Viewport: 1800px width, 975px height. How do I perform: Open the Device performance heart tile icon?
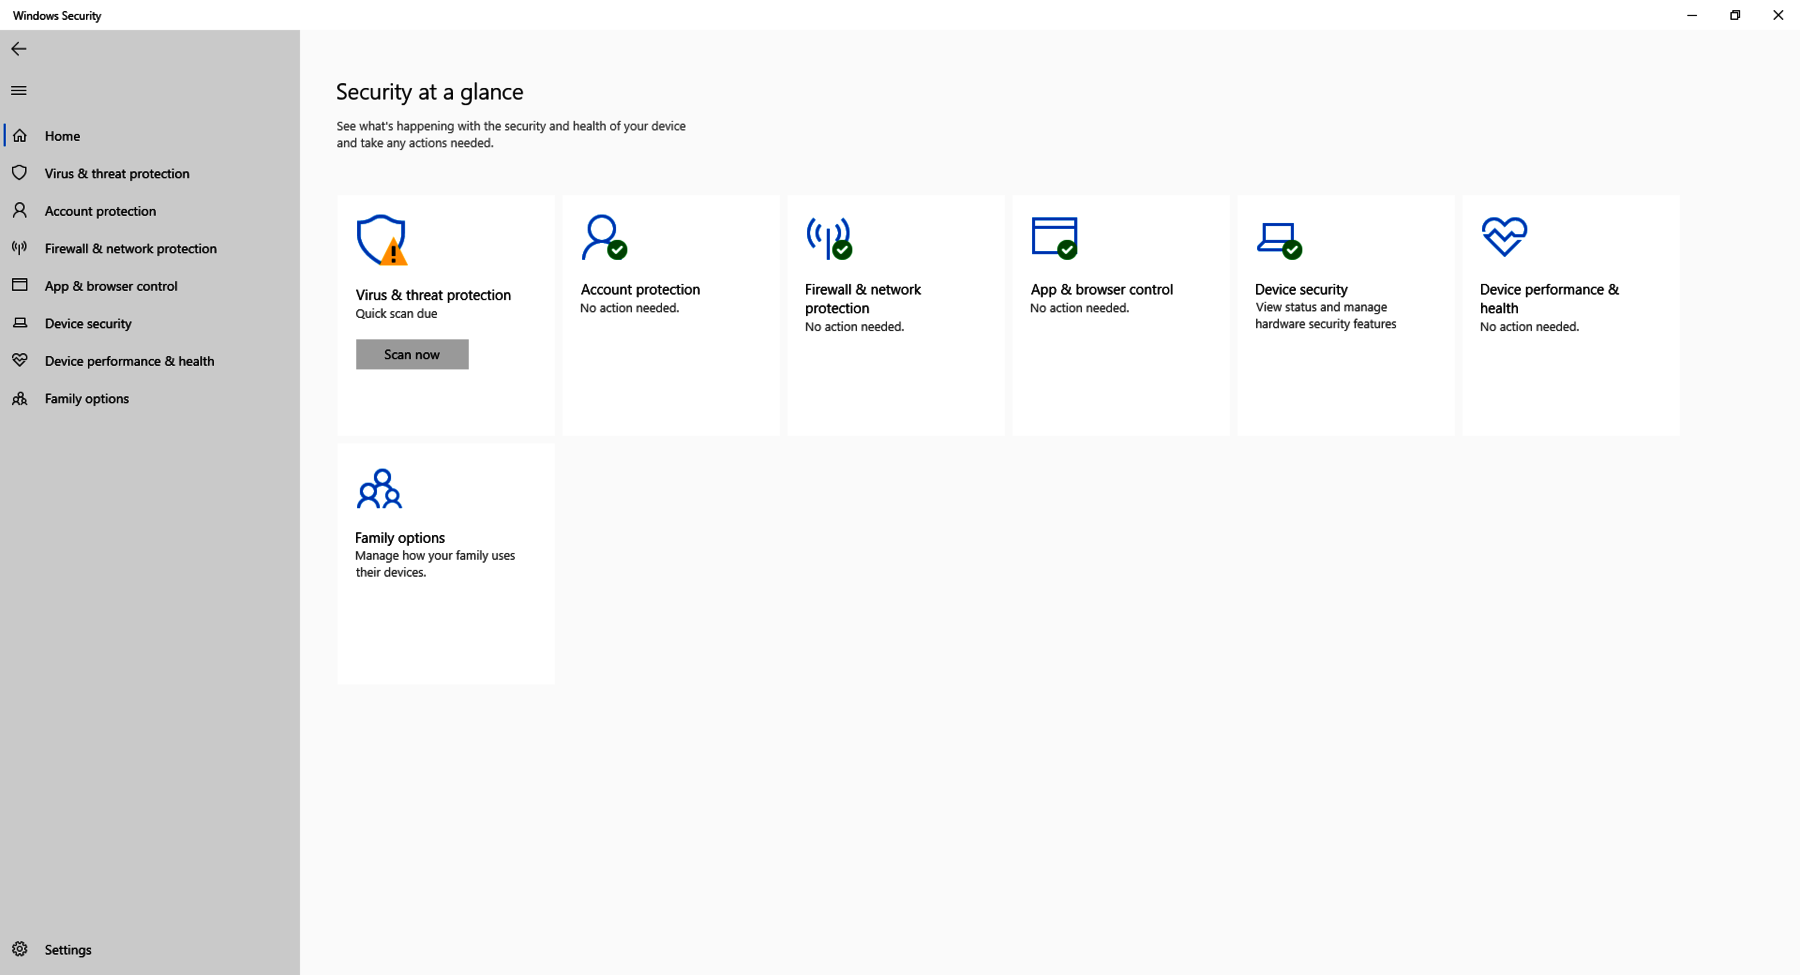[1504, 237]
